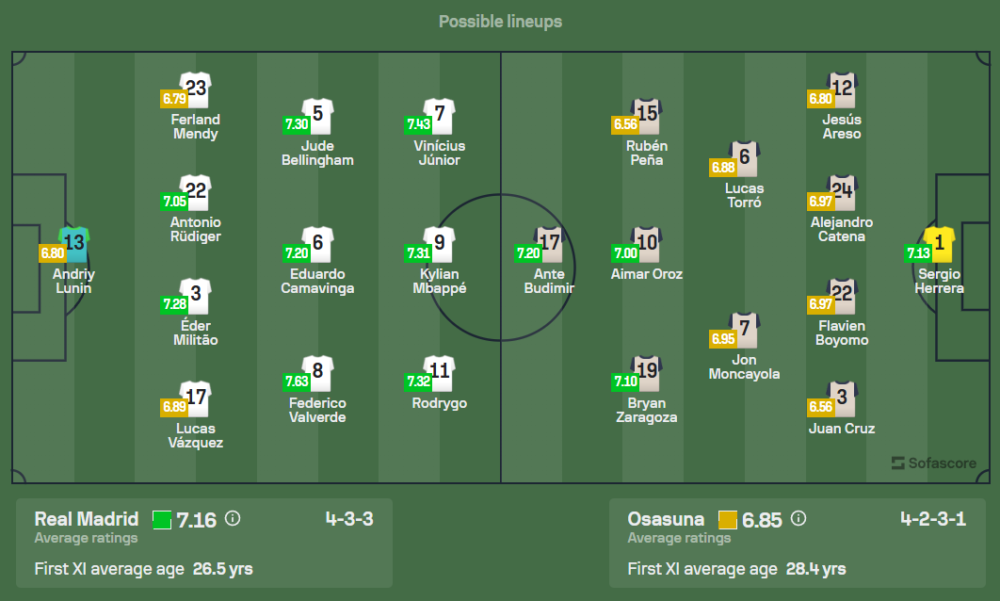Click the Real Madrid team name
Viewport: 1000px width, 601px height.
86,519
